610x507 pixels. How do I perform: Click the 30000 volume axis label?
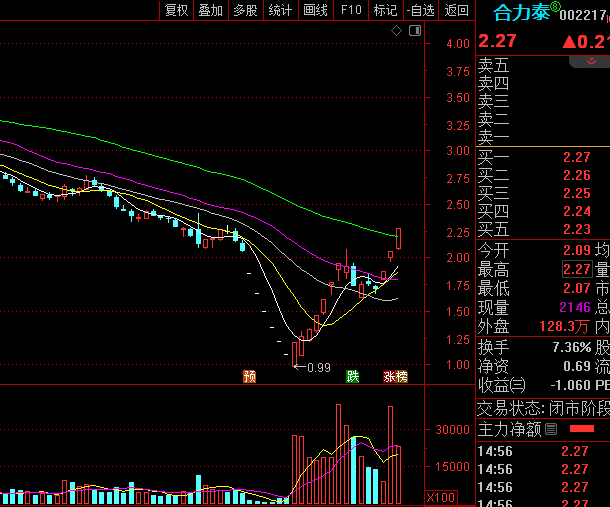point(452,429)
